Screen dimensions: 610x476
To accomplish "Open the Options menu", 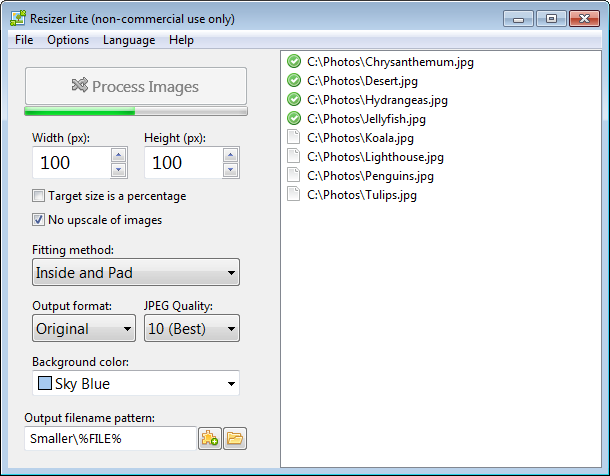I will (68, 40).
